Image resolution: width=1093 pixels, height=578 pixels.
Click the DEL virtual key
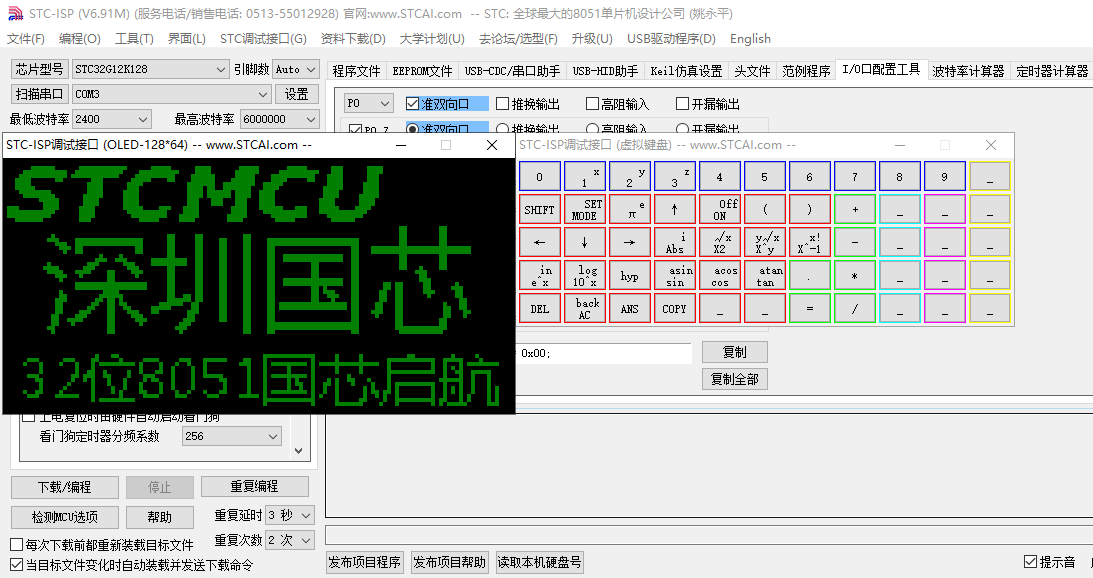[540, 308]
